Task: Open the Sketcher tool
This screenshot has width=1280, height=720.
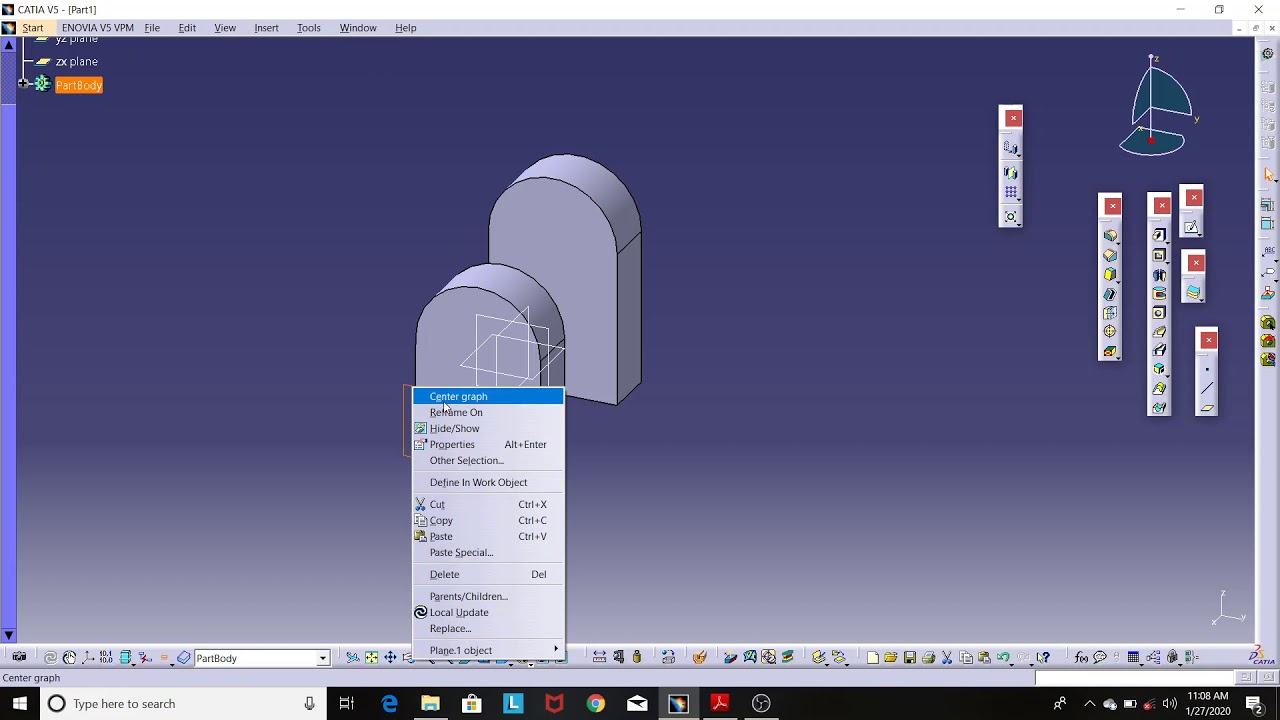Action: tap(1192, 227)
